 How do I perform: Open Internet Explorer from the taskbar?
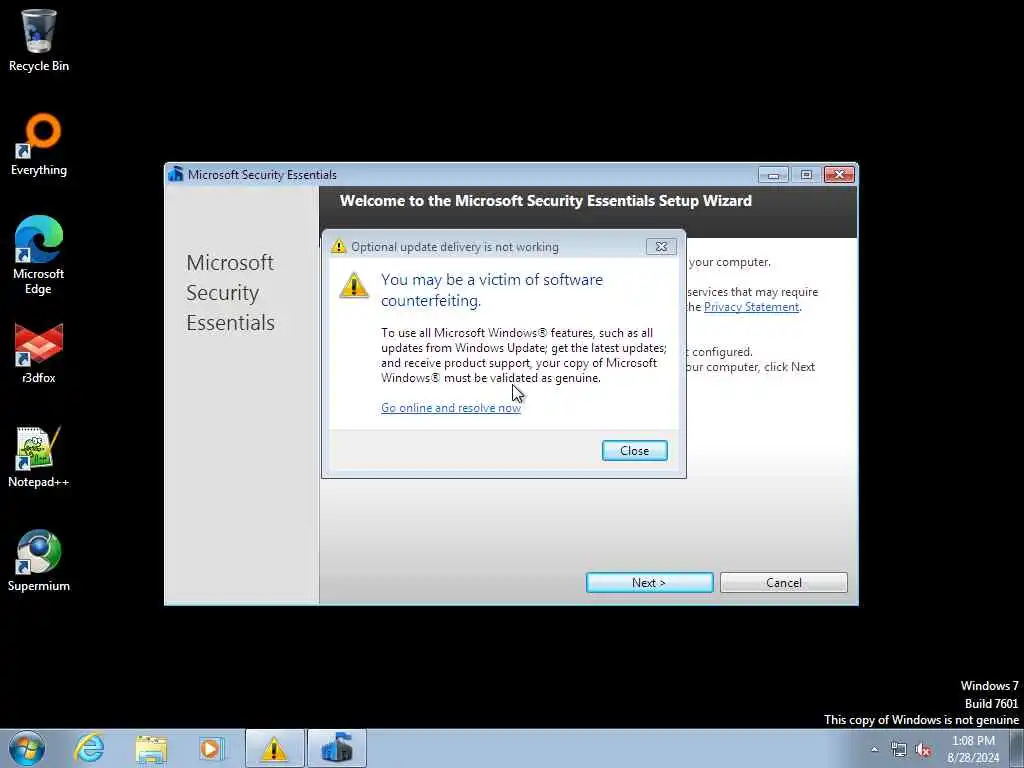[x=89, y=748]
